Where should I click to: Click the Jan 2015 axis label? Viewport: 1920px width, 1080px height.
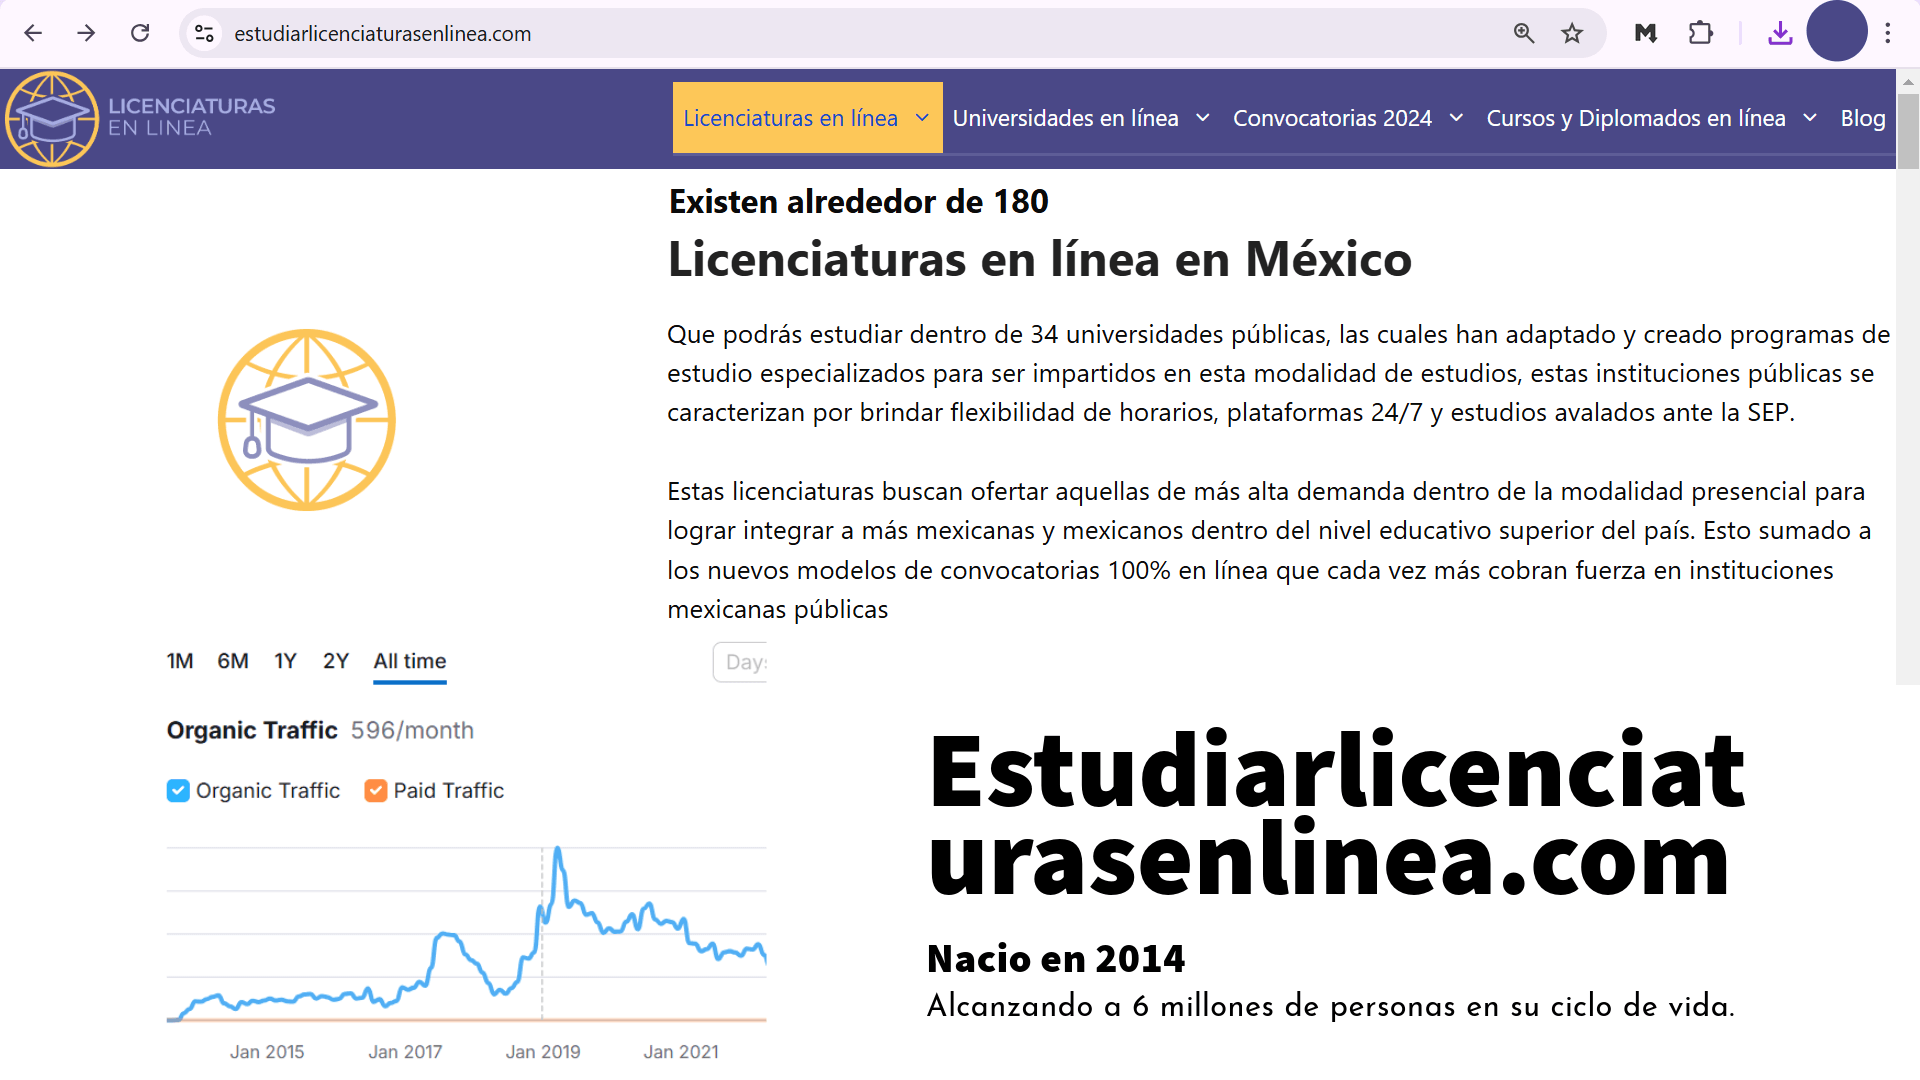pos(267,1052)
